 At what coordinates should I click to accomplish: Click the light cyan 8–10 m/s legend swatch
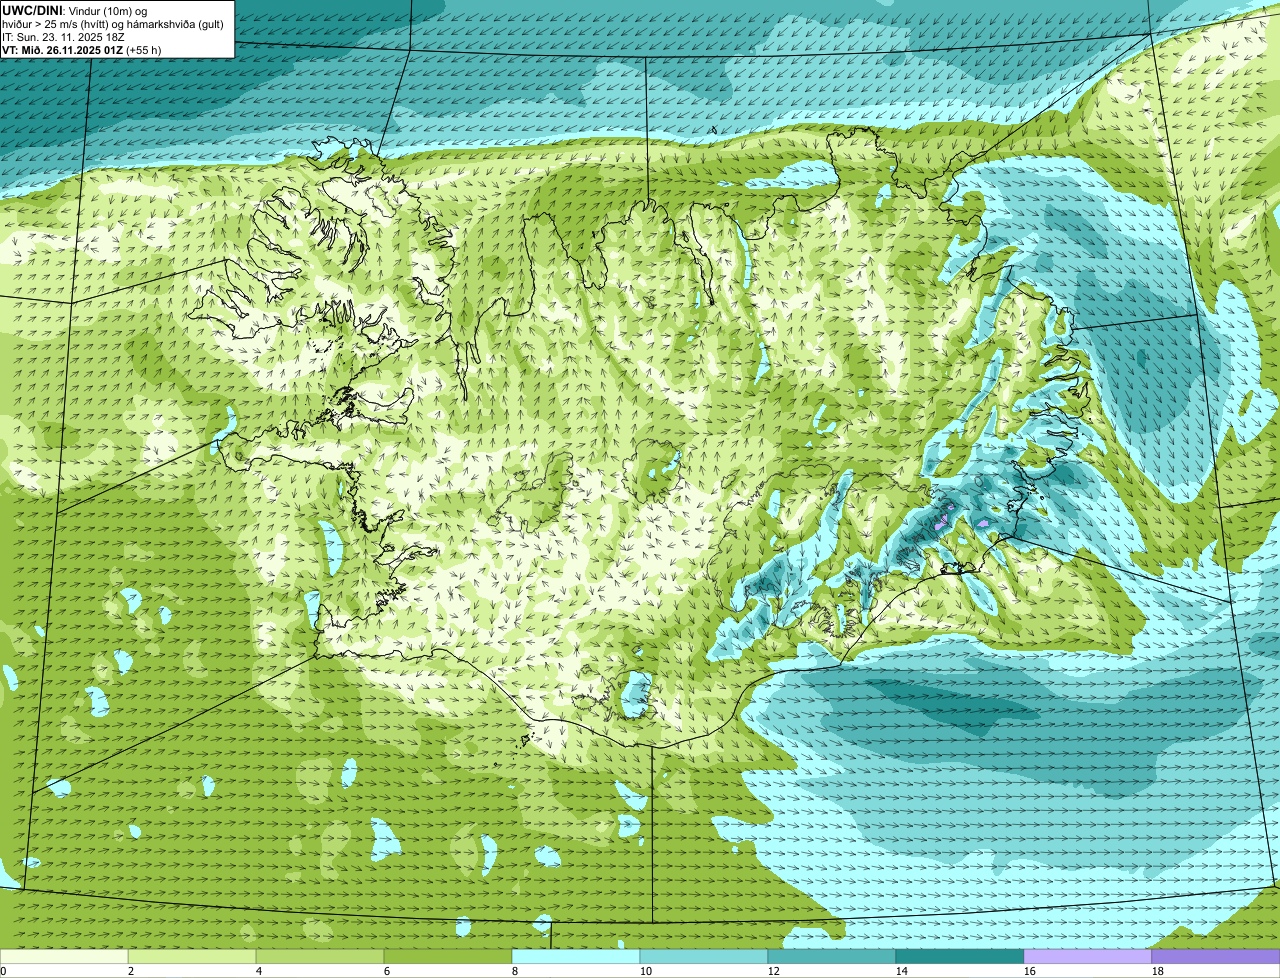(576, 957)
